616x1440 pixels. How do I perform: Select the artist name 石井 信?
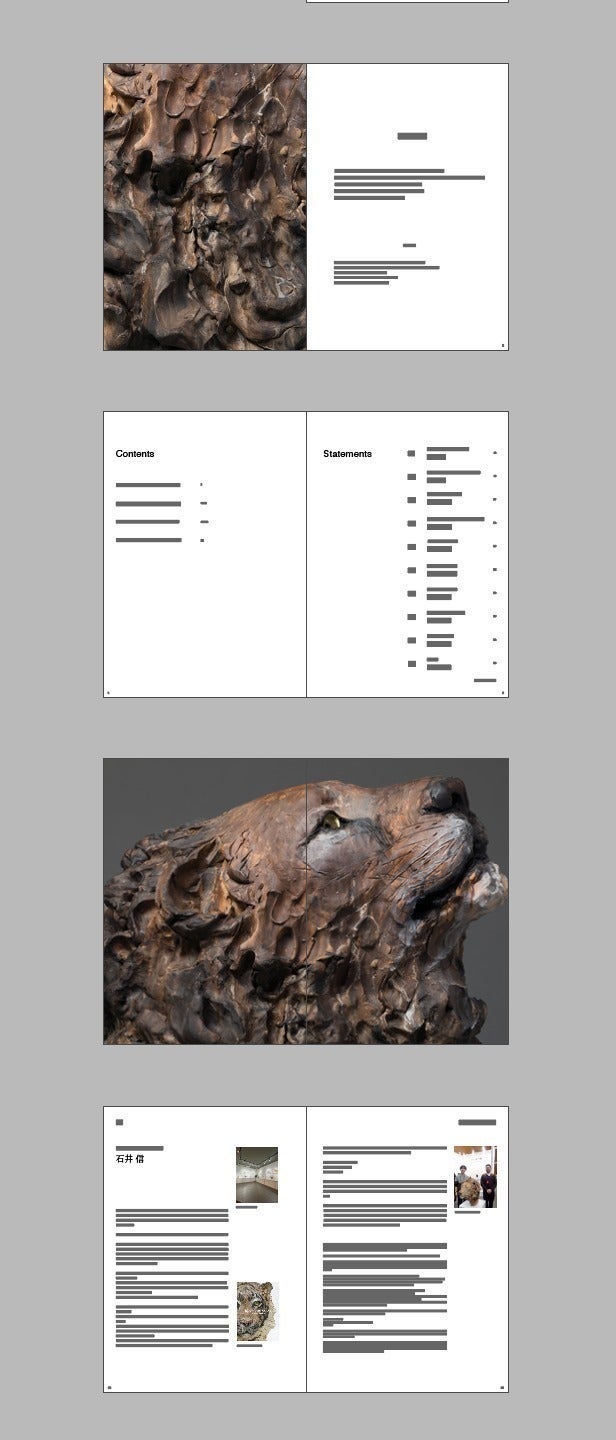coord(130,1160)
